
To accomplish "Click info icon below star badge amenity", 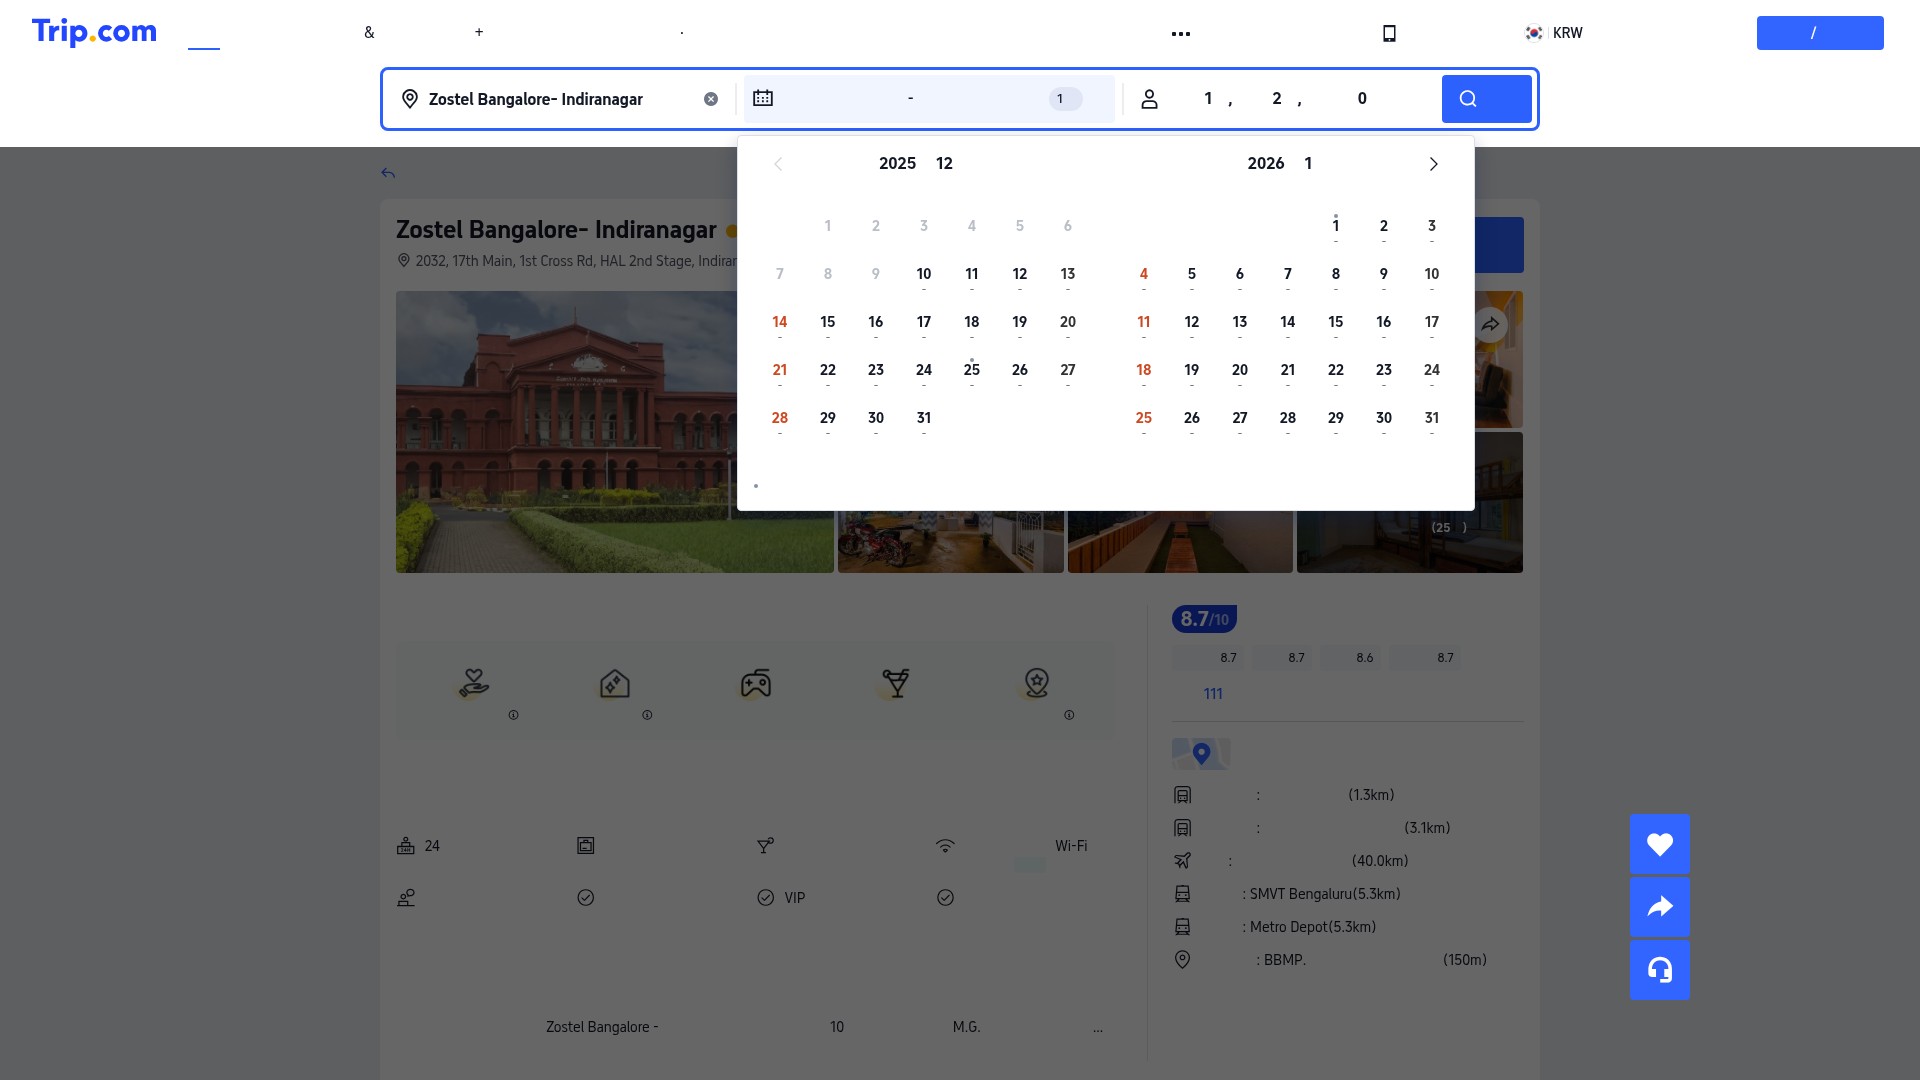I will click(x=1069, y=715).
